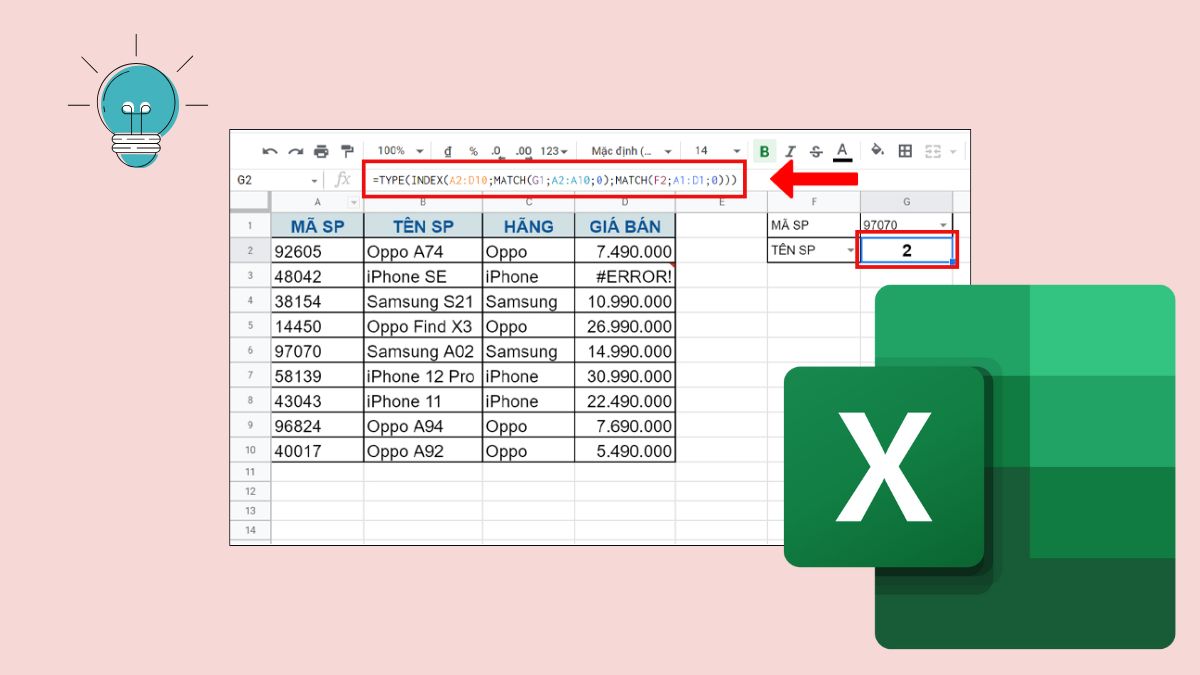Undo the last action
The width and height of the screenshot is (1200, 675).
tap(270, 151)
